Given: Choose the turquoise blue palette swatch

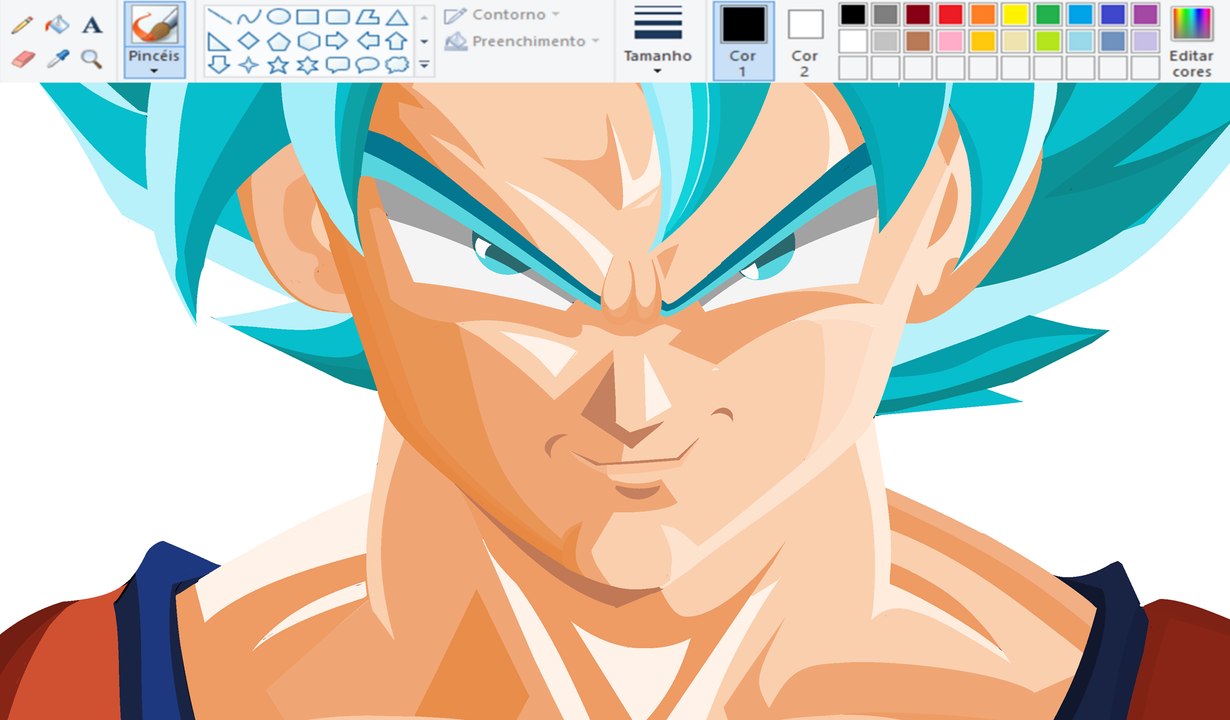Looking at the screenshot, I should pyautogui.click(x=1080, y=14).
